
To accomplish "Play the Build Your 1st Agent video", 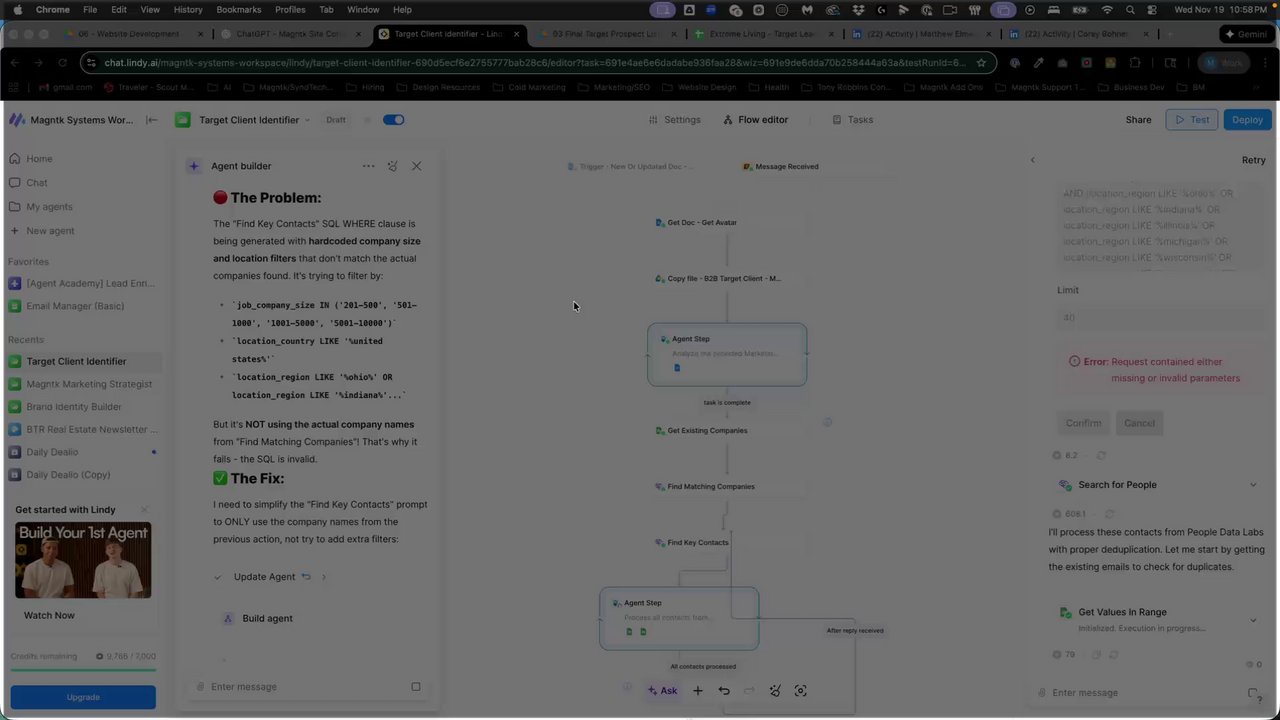I will tap(83, 560).
